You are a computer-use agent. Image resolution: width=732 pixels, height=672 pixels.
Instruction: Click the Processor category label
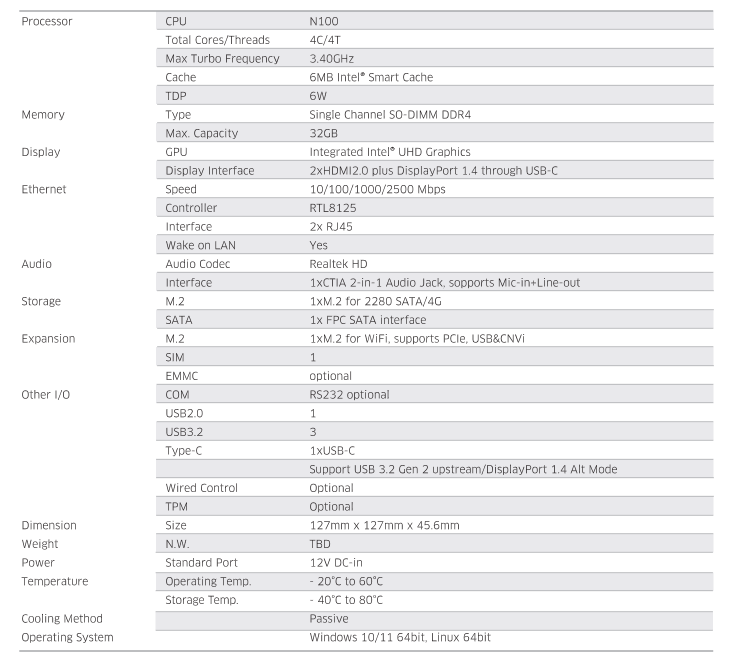[47, 21]
